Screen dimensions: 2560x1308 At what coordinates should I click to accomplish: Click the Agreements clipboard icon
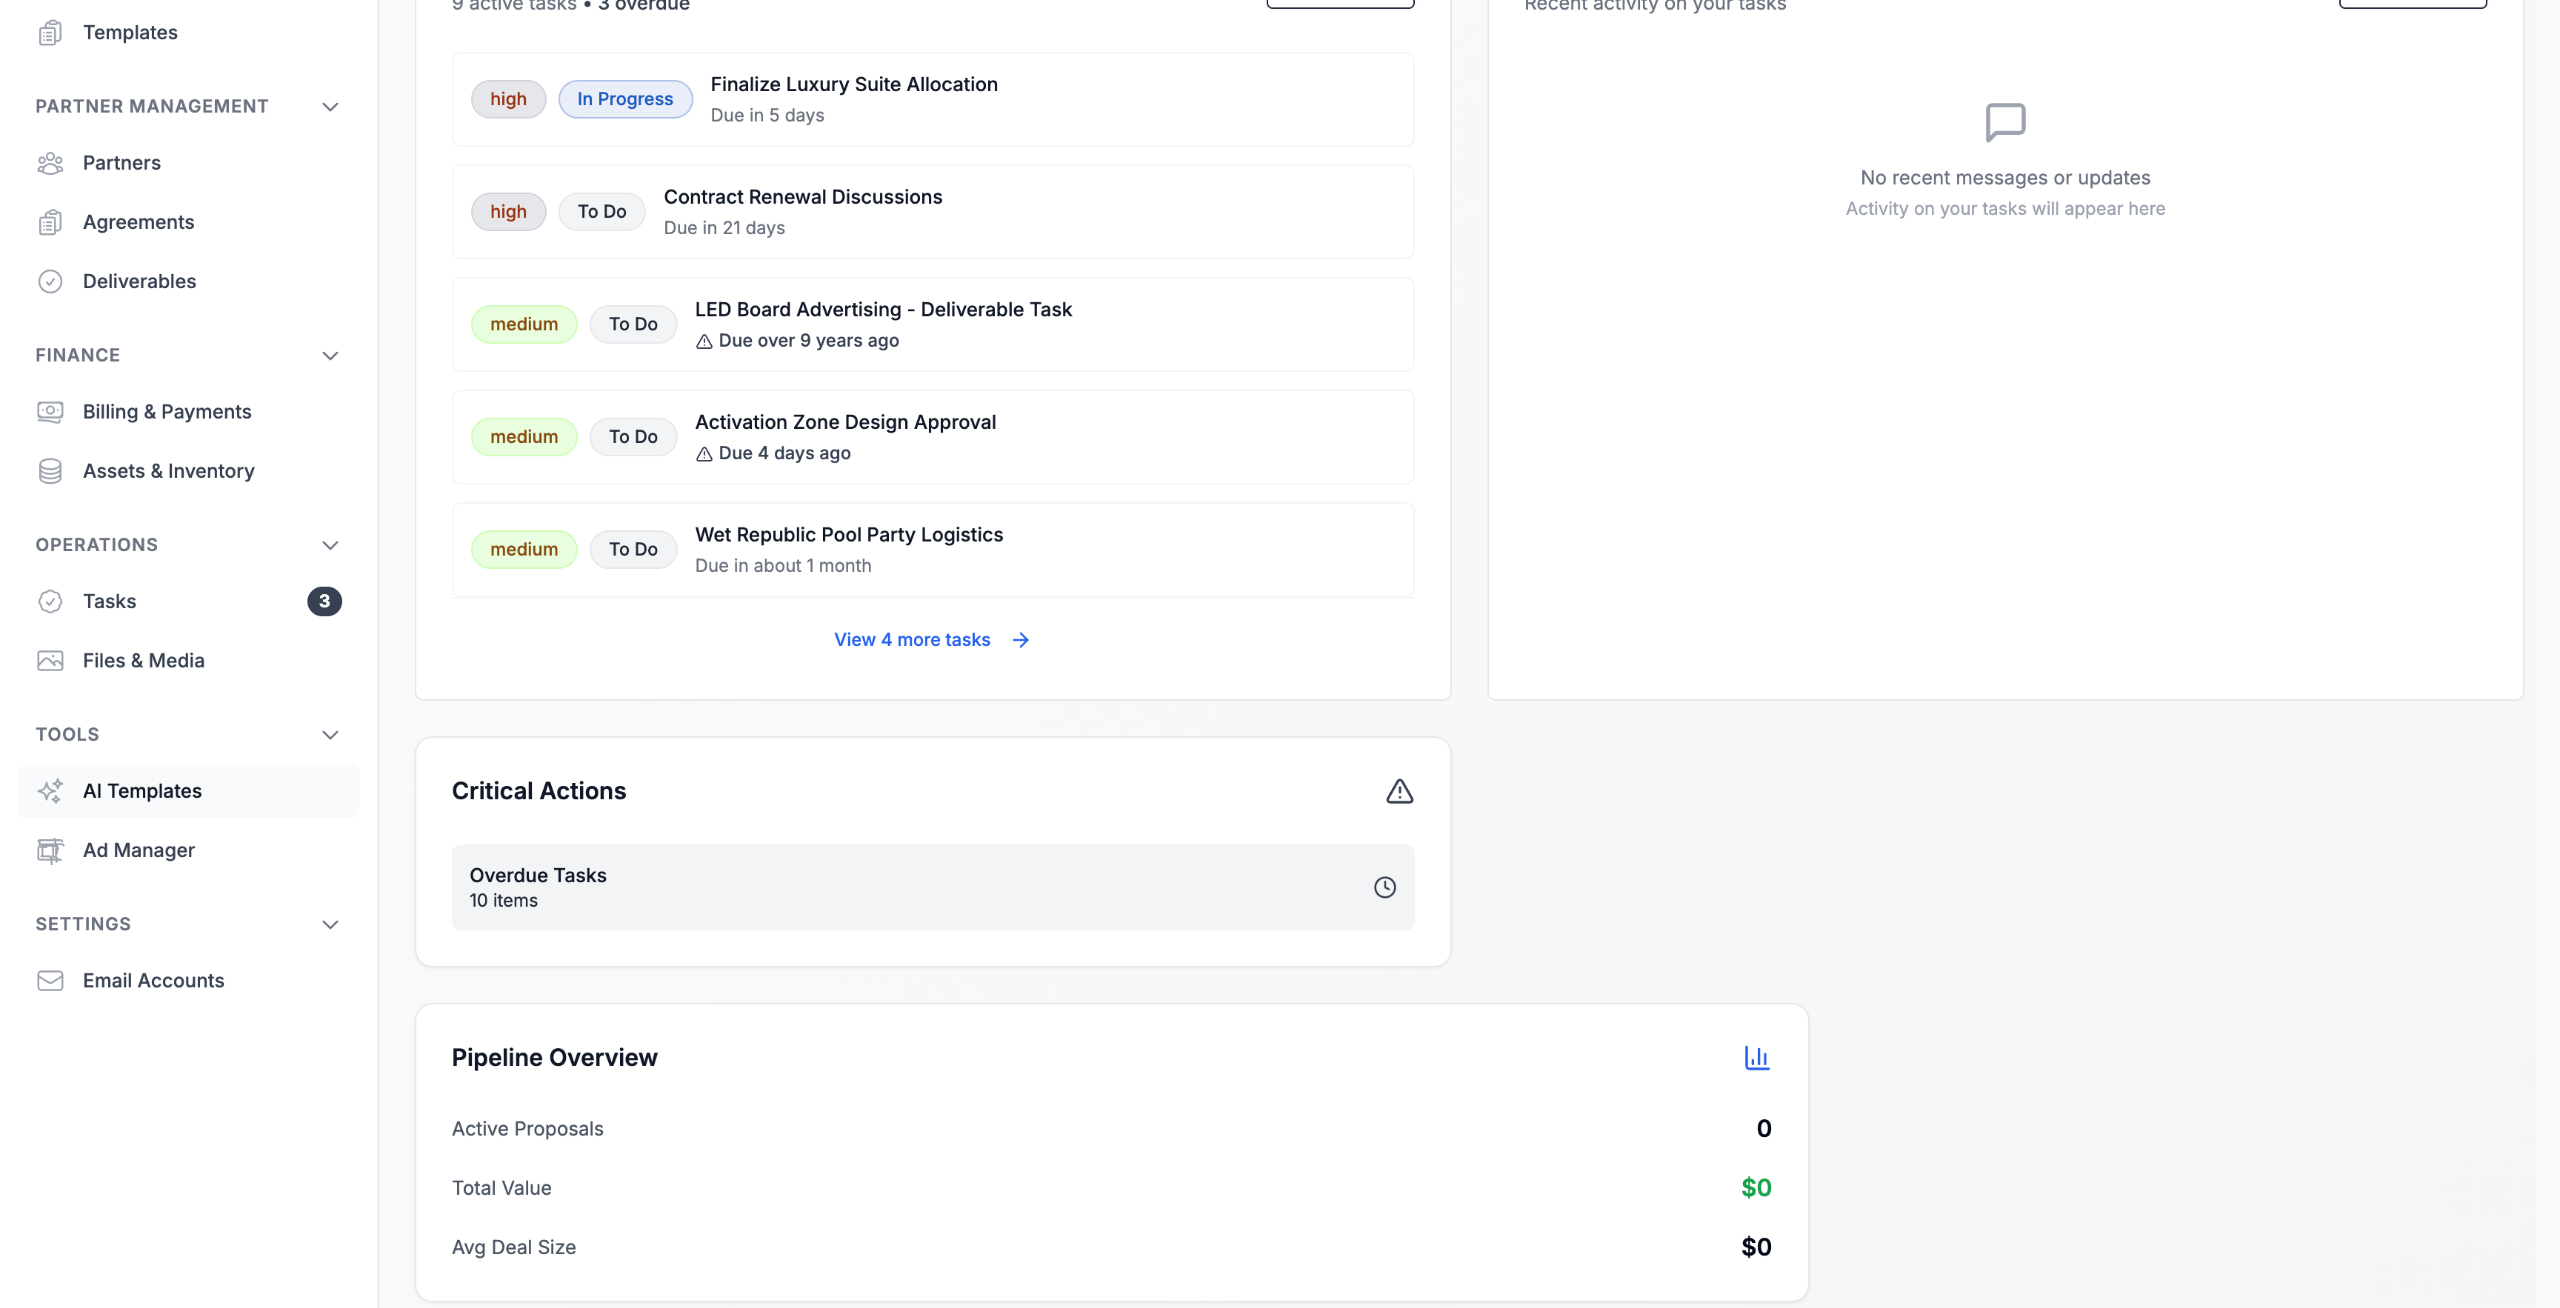pos(50,222)
